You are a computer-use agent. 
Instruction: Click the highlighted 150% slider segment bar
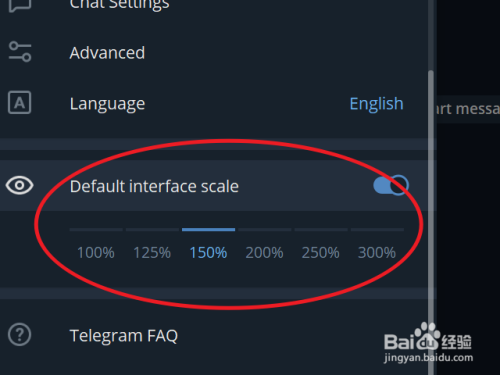pos(208,229)
